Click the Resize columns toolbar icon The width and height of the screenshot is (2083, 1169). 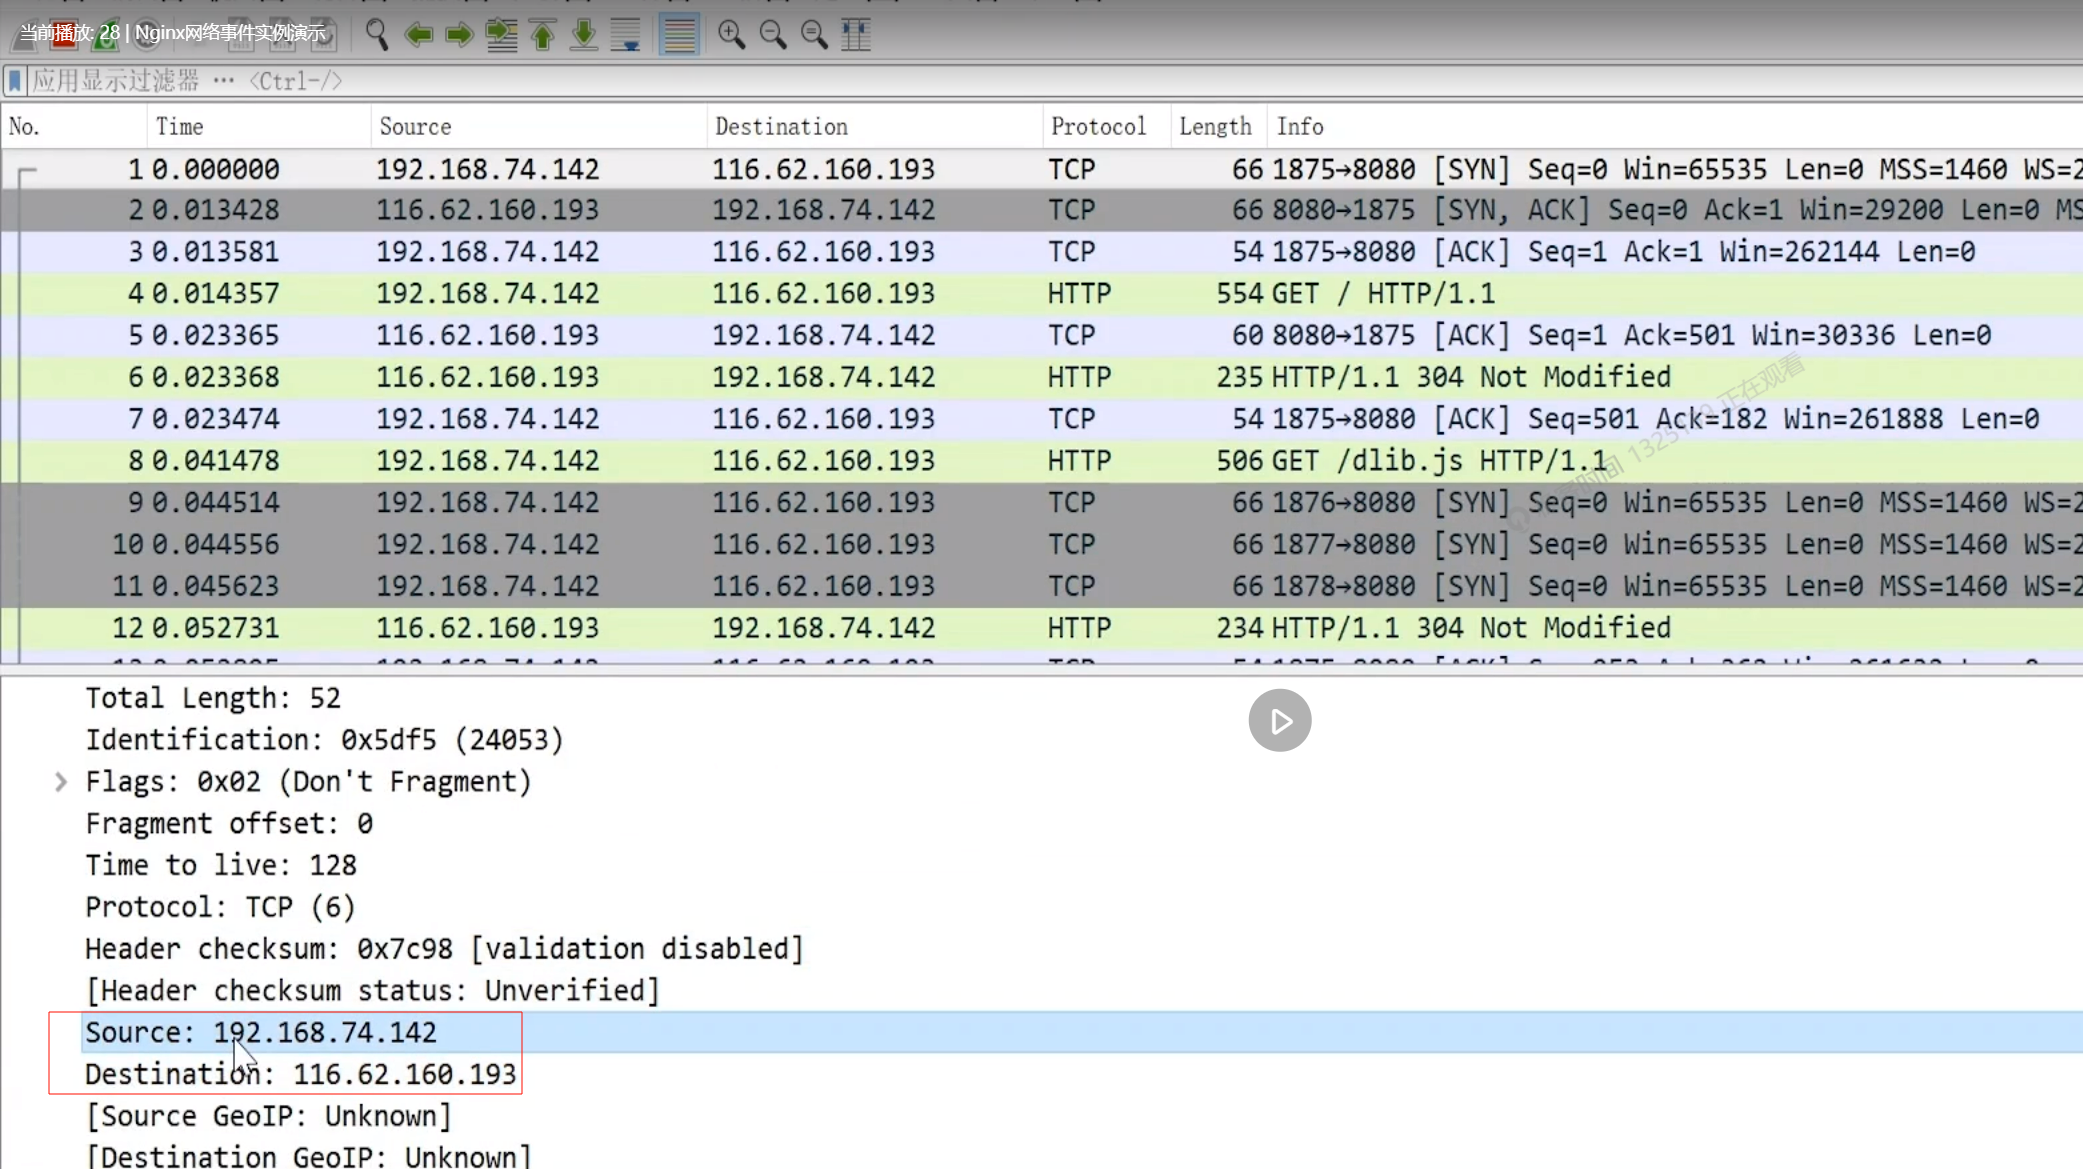tap(856, 35)
